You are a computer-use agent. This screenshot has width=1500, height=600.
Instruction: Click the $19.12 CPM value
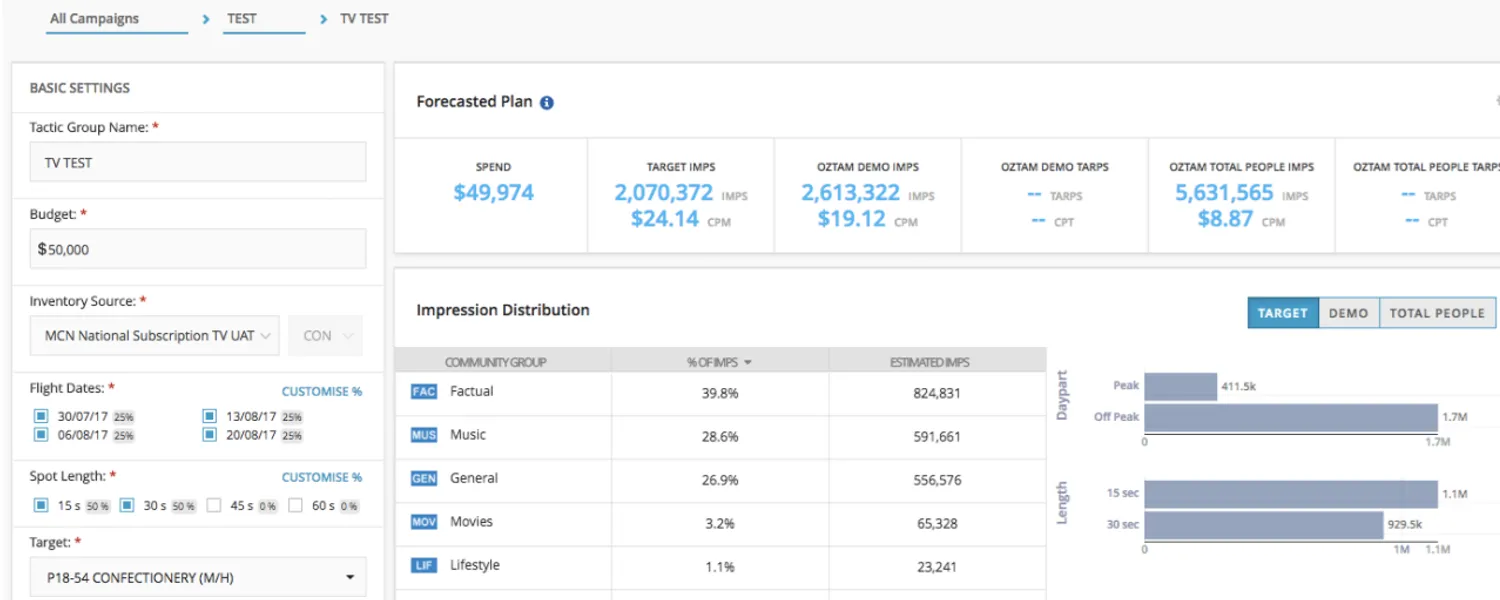[852, 219]
